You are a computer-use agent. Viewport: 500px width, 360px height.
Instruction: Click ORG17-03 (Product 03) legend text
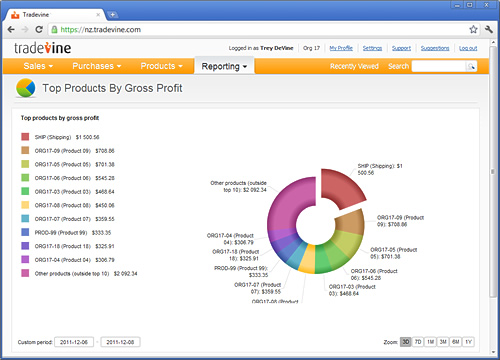point(63,192)
